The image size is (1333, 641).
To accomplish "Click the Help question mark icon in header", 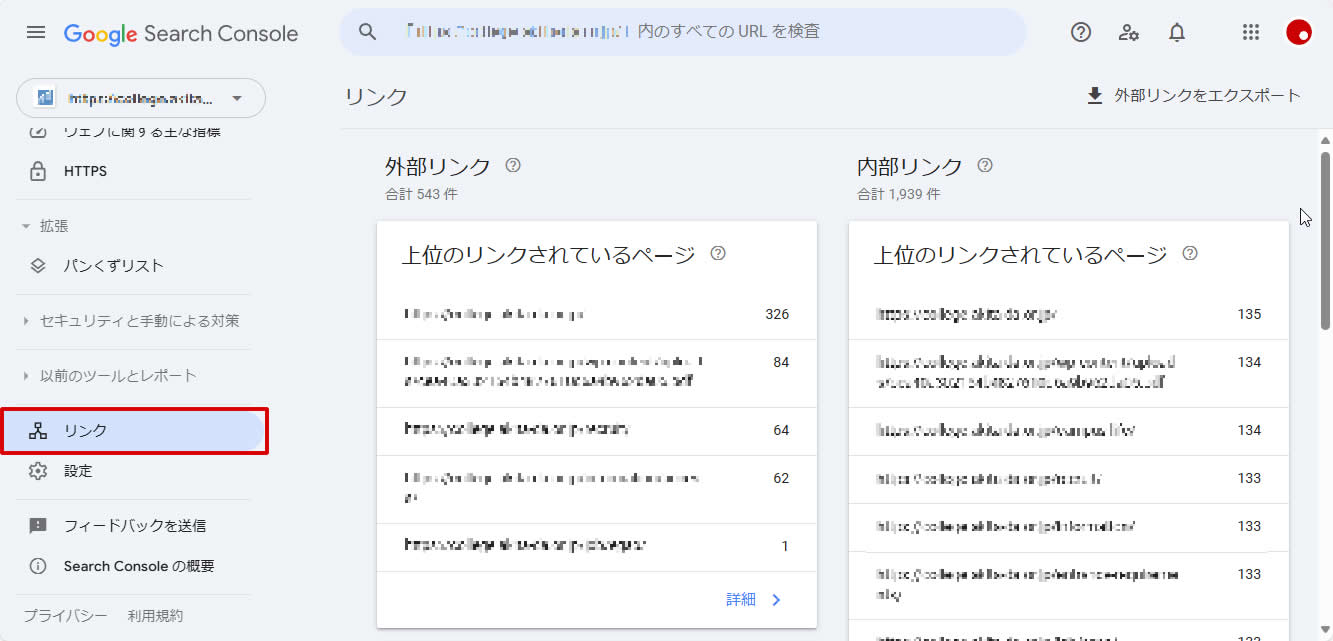I will [1080, 32].
